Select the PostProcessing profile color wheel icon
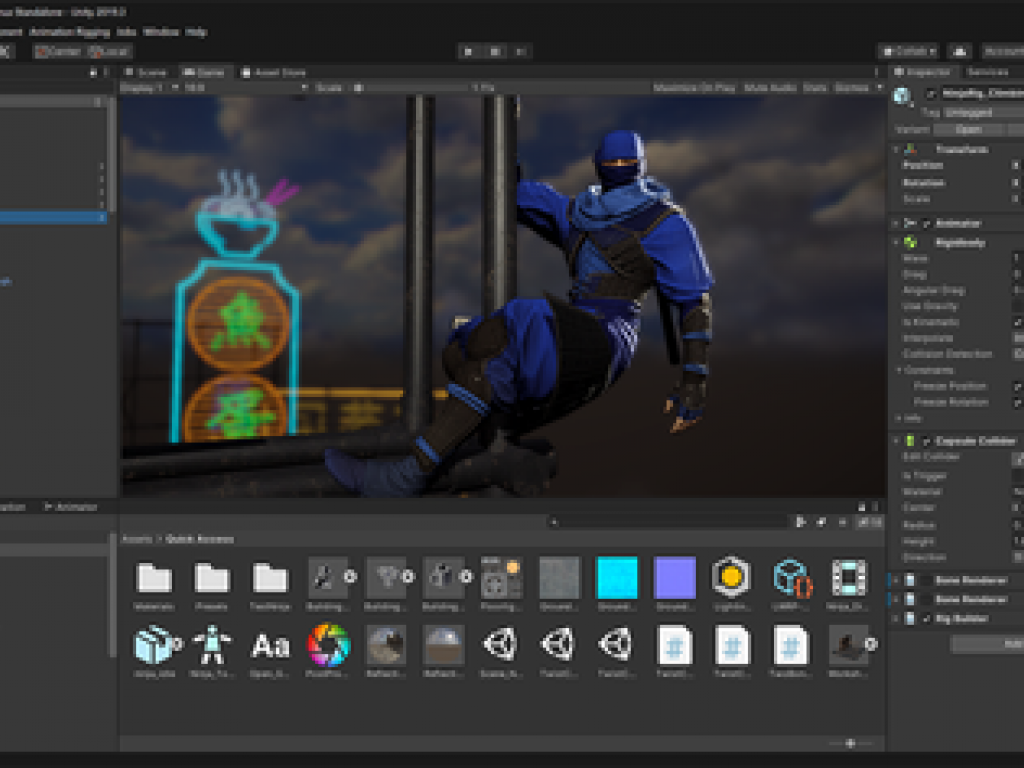1024x768 pixels. pos(328,645)
